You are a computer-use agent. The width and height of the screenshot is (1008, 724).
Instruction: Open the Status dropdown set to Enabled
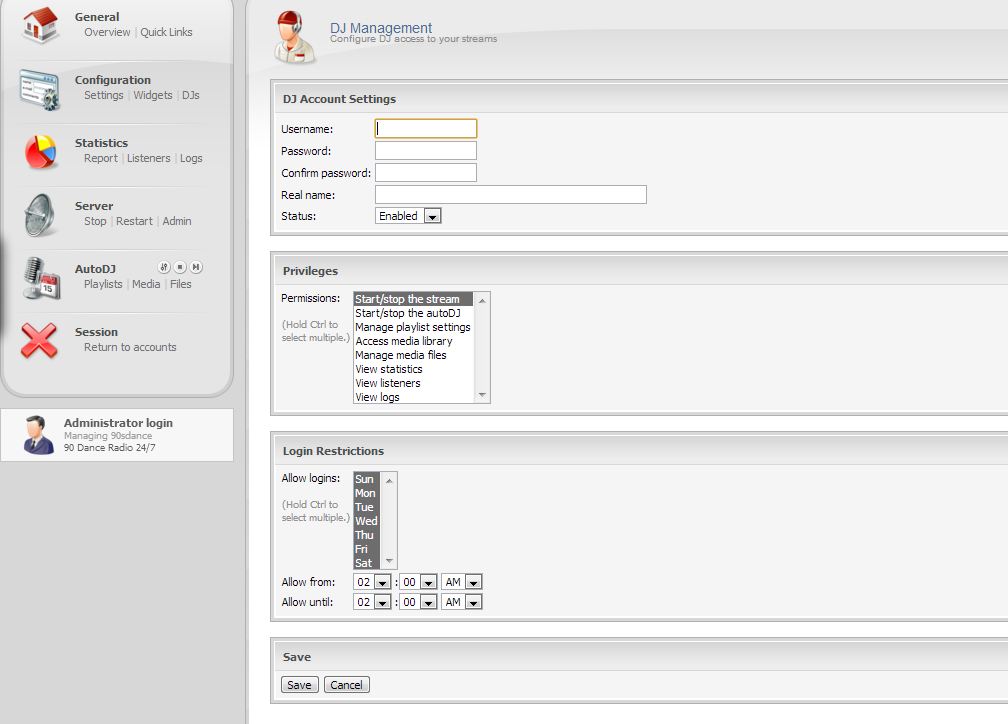[408, 216]
